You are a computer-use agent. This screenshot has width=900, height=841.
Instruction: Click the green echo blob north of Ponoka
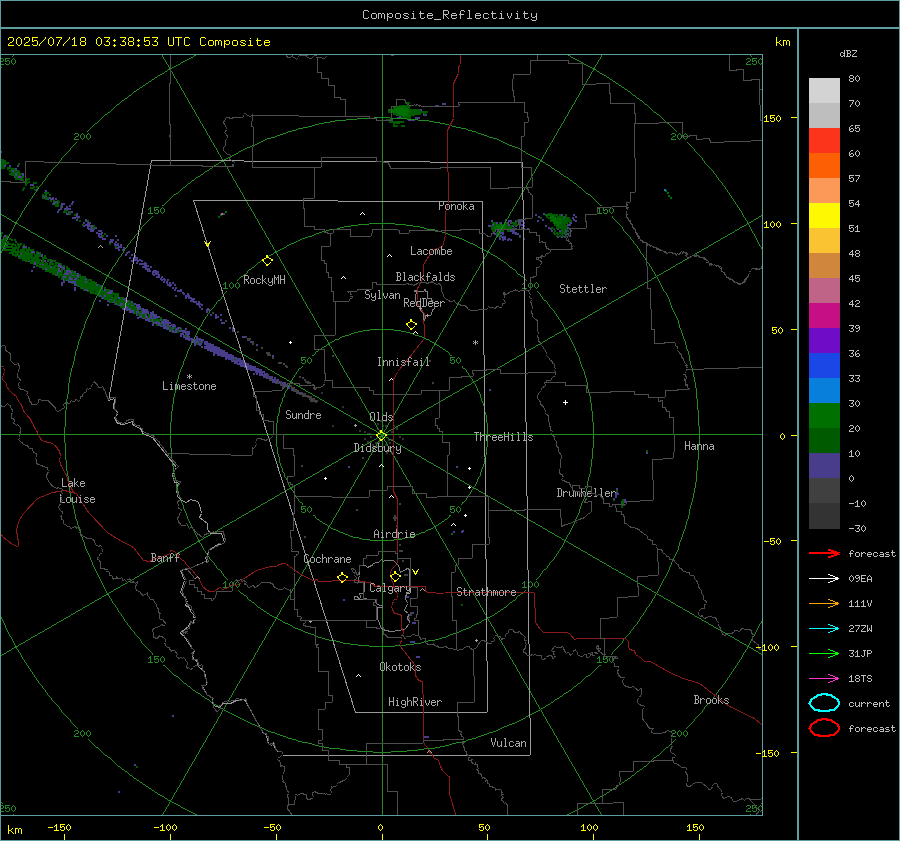coord(406,111)
